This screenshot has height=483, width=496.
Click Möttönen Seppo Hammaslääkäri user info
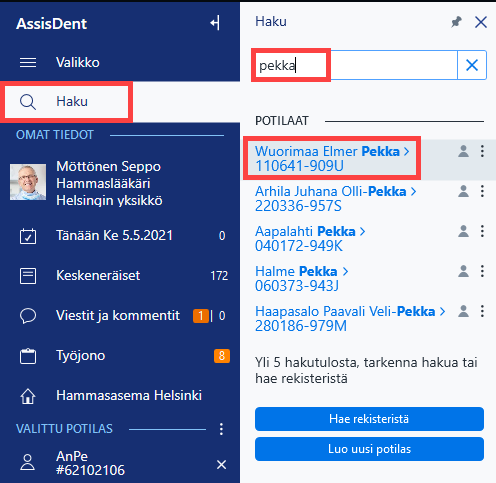point(109,183)
